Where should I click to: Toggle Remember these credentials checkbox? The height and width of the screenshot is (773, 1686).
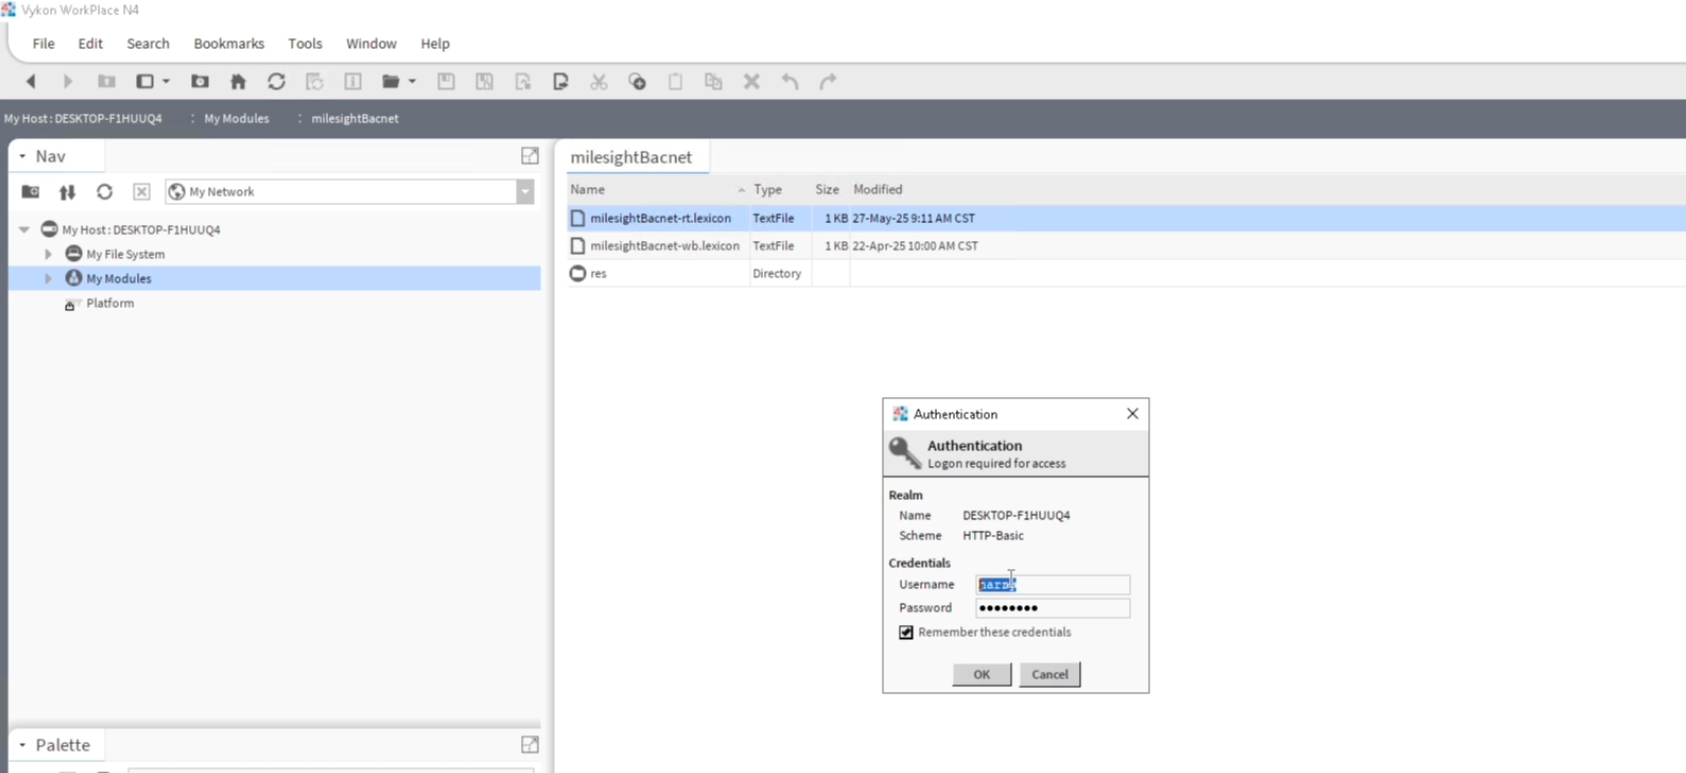point(906,632)
